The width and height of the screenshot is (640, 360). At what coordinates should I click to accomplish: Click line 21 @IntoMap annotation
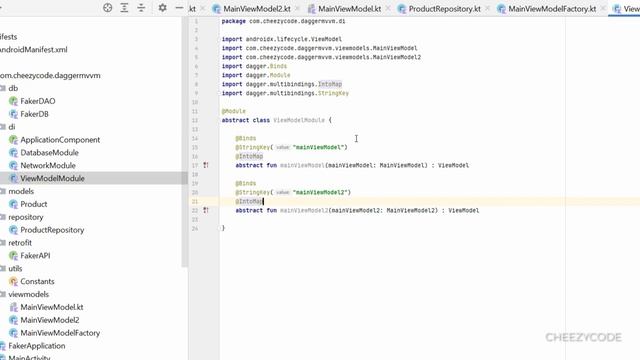[249, 201]
